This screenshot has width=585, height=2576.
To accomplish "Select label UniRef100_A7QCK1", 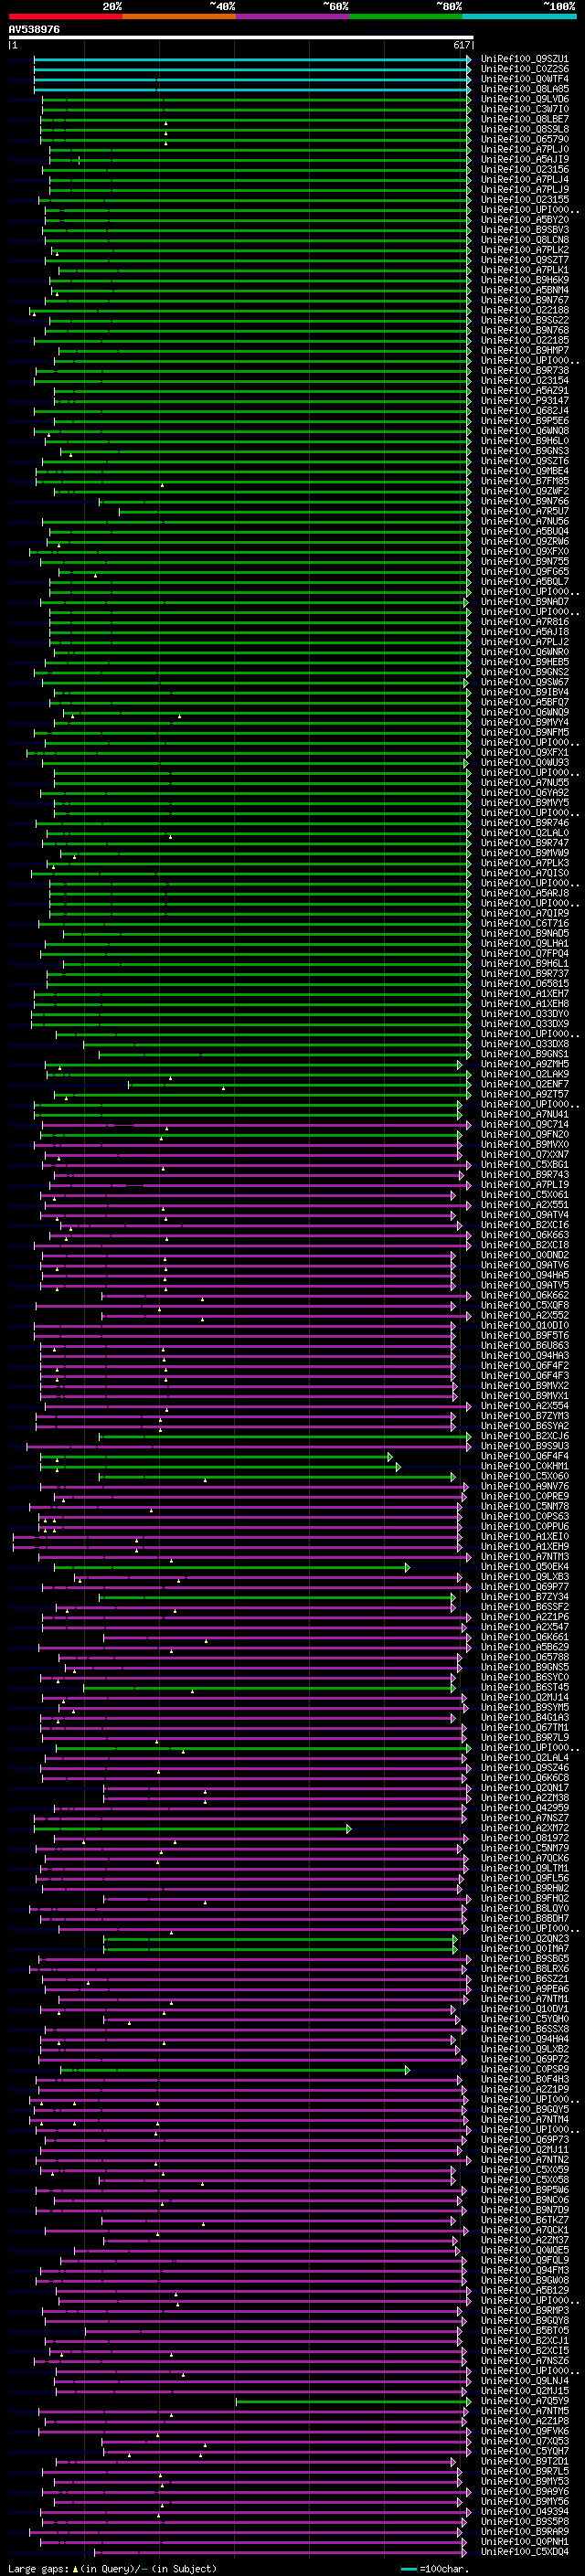I will click(x=524, y=2230).
